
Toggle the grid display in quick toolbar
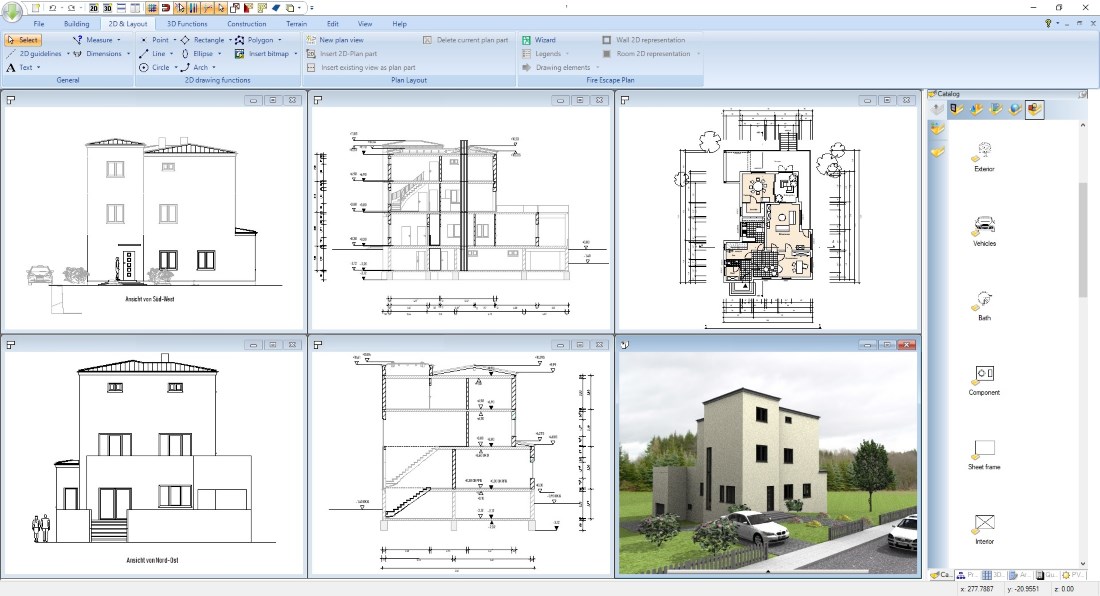coord(152,8)
